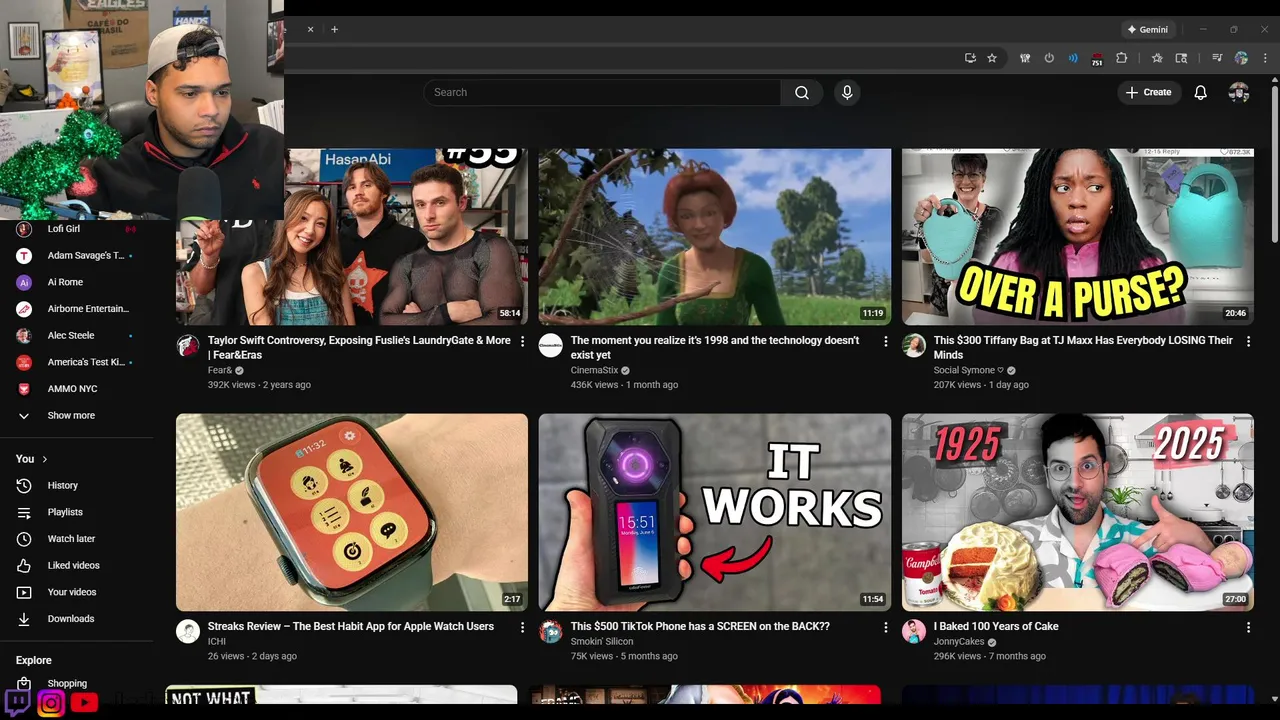Go to Smokin' Silicon channel name
This screenshot has height=720, width=1280.
pos(602,641)
